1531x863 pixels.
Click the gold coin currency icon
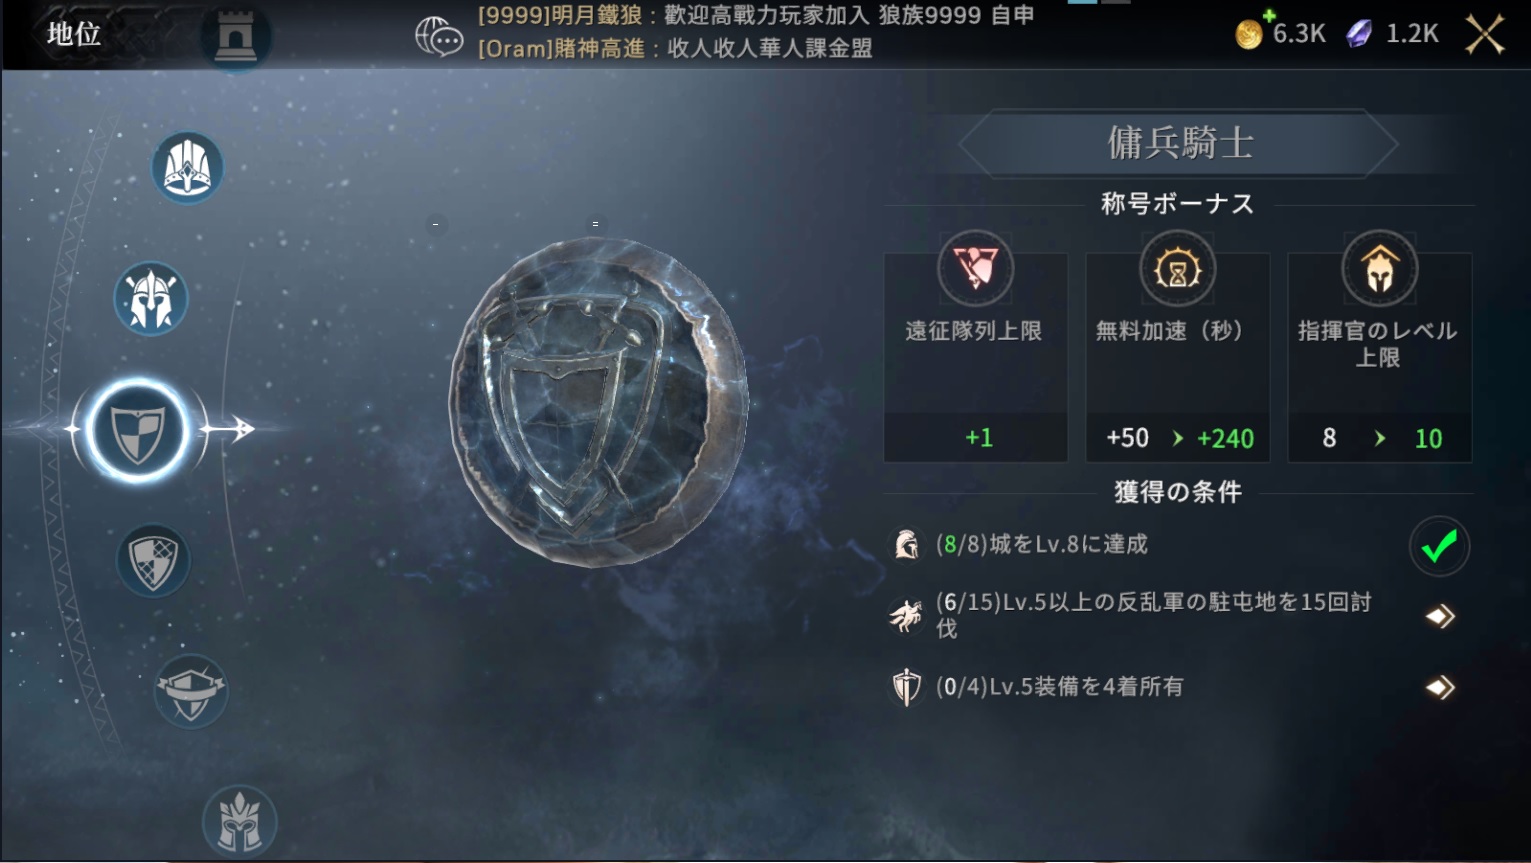tap(1250, 33)
